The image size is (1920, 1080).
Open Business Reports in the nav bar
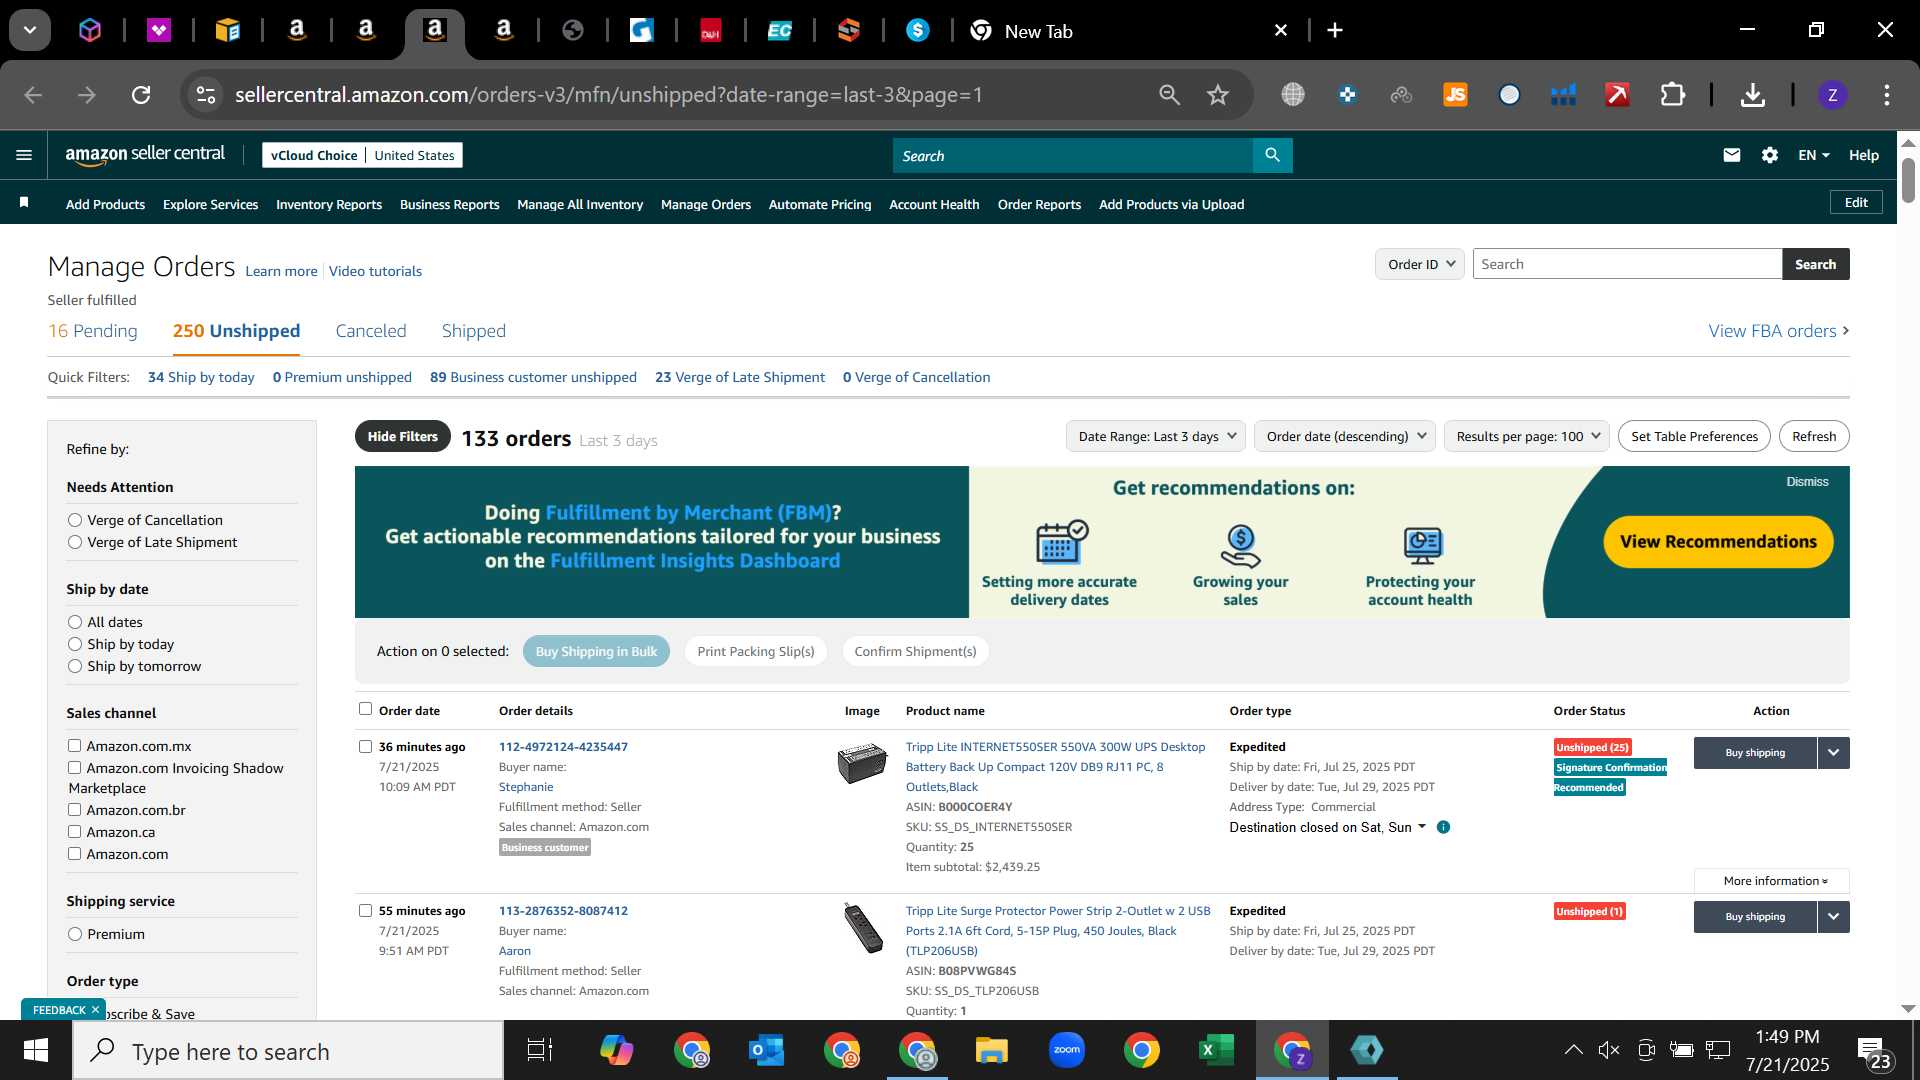pos(449,204)
